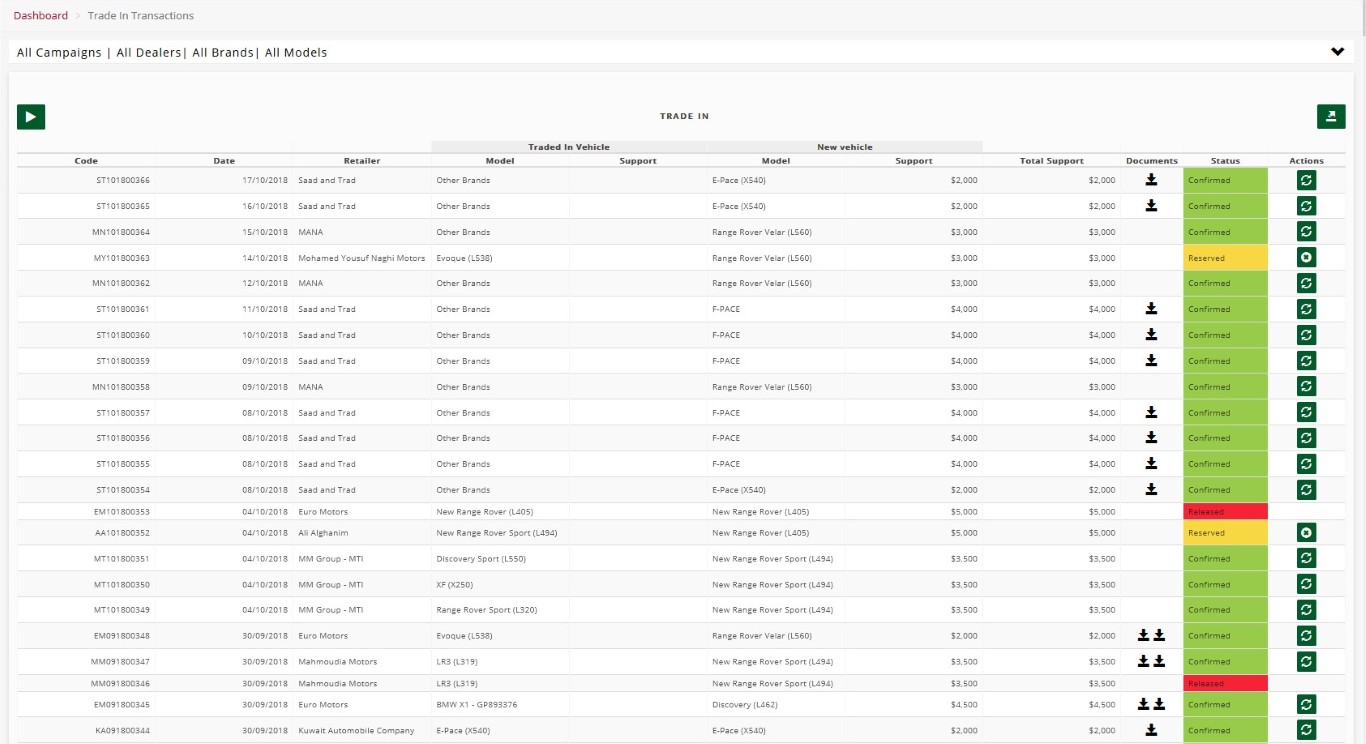
Task: Click the Trade In Transactions breadcrumb
Action: point(141,15)
